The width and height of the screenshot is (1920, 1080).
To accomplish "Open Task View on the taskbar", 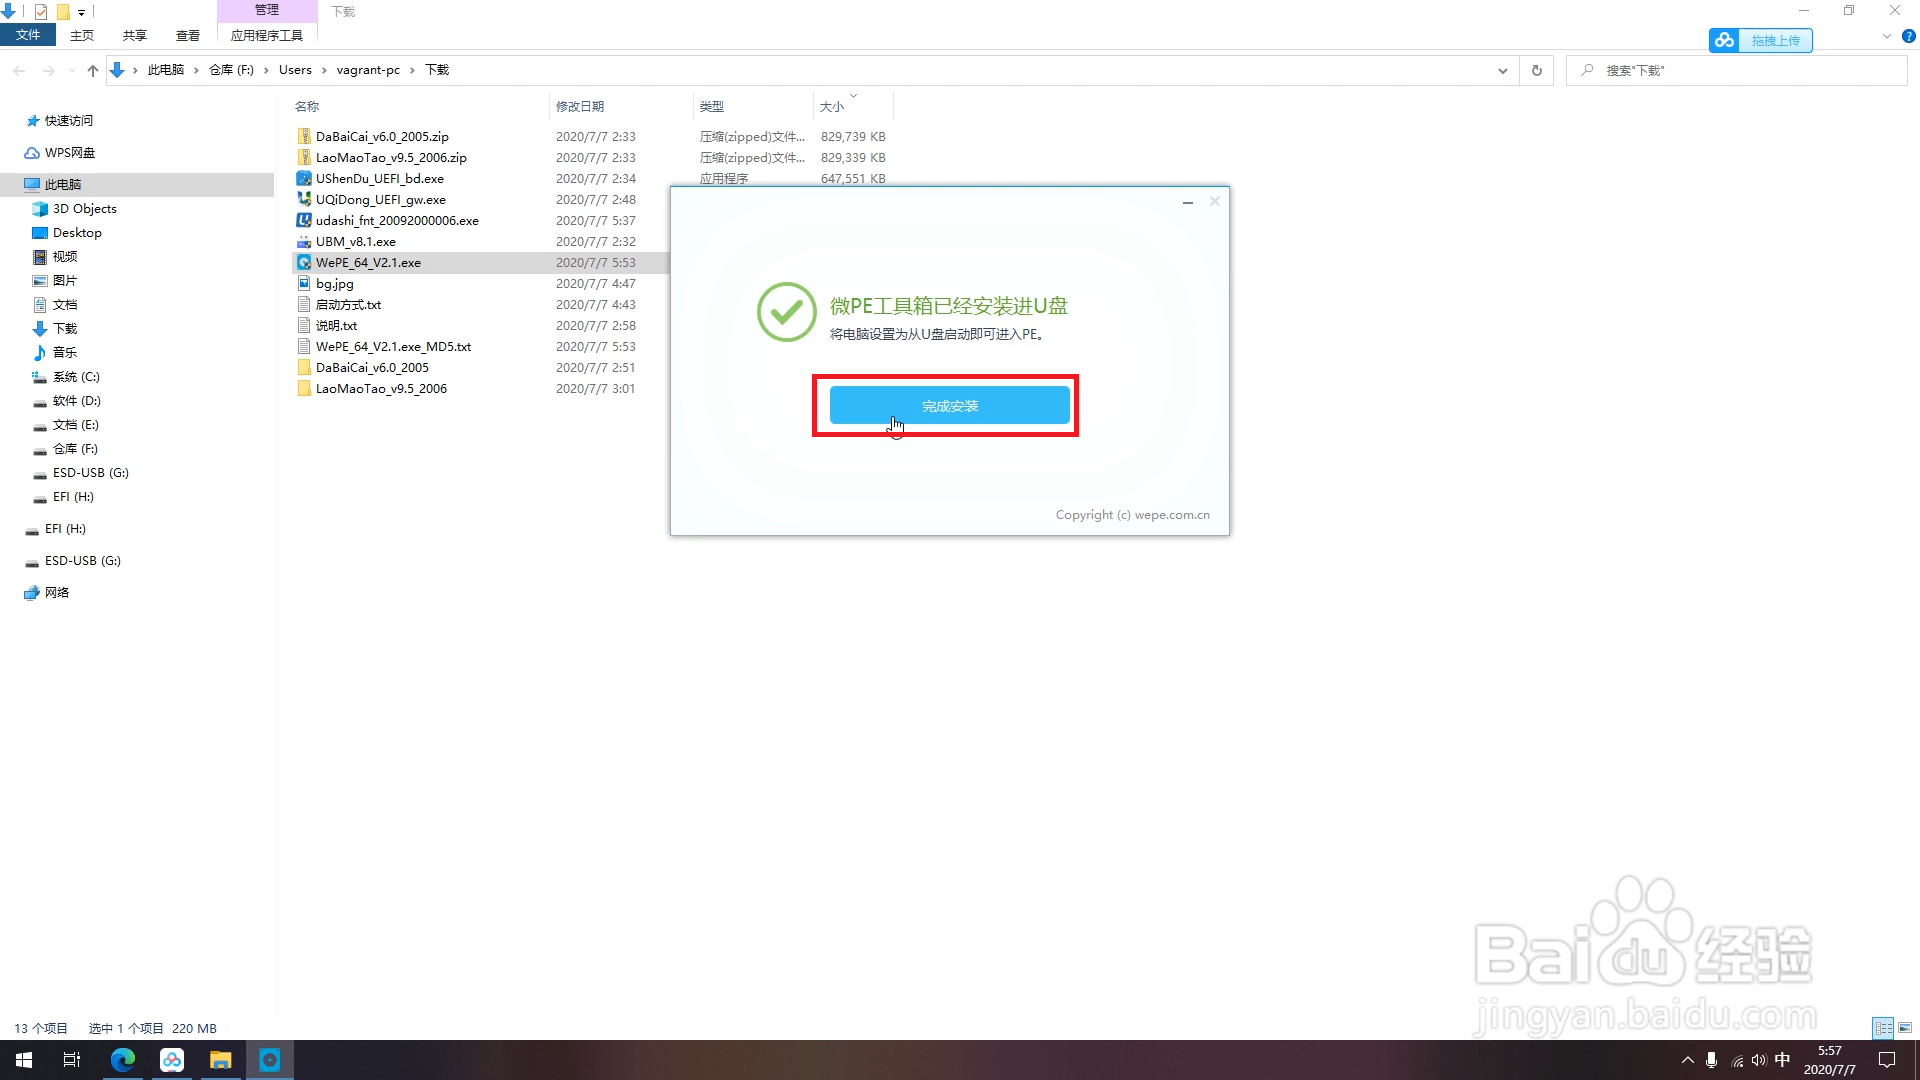I will (x=72, y=1060).
